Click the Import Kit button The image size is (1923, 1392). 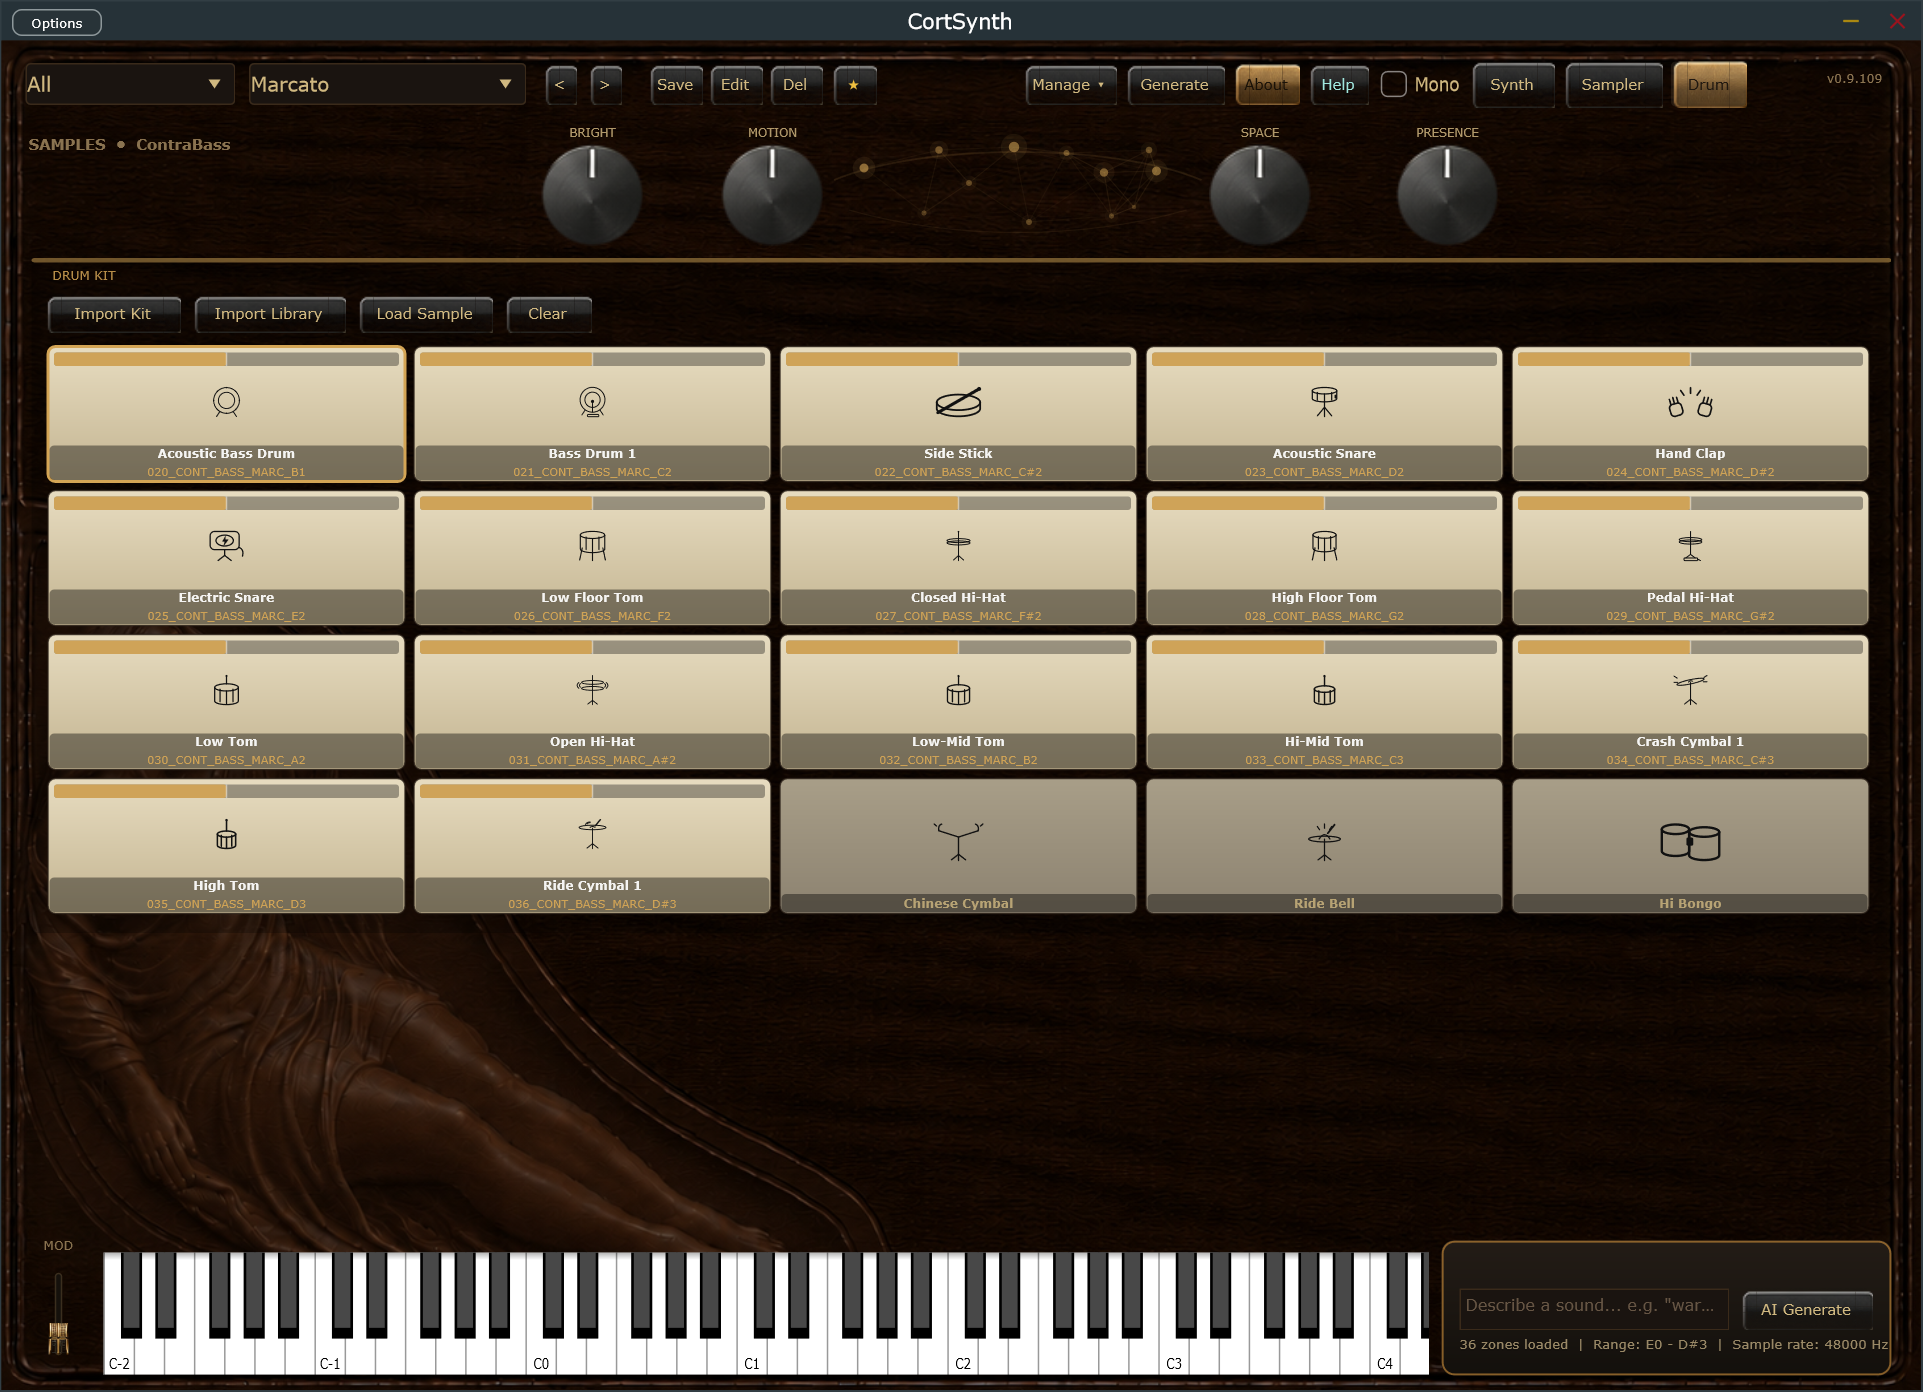click(113, 314)
